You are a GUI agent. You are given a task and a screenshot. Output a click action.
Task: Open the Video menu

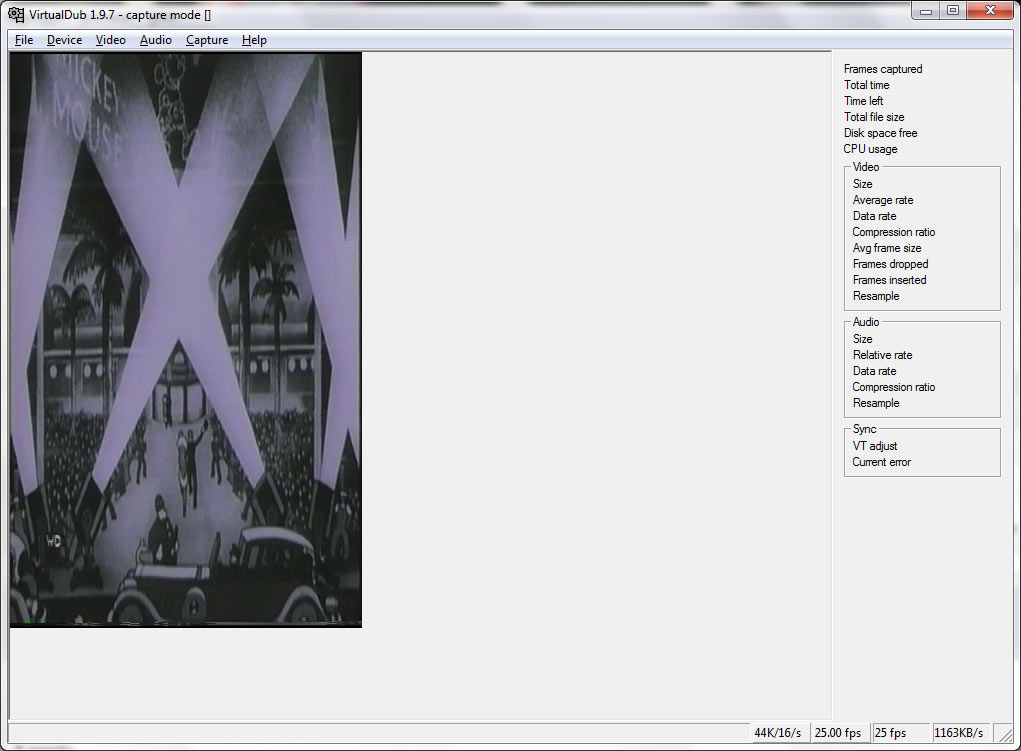click(x=111, y=40)
